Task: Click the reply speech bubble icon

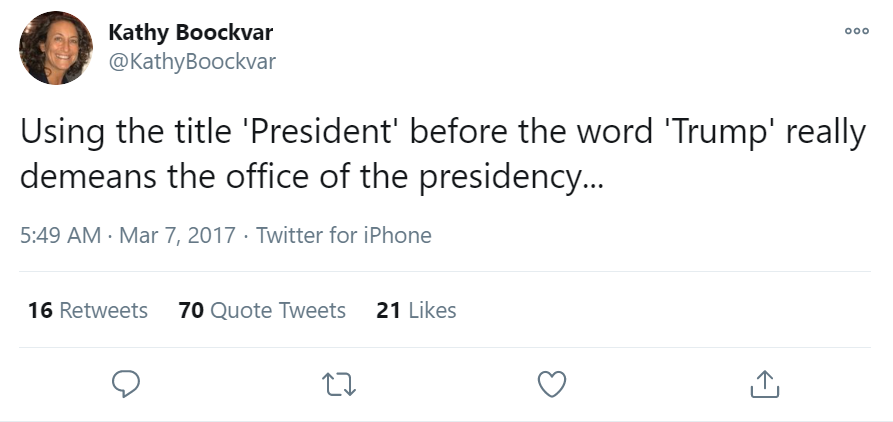Action: pos(125,382)
